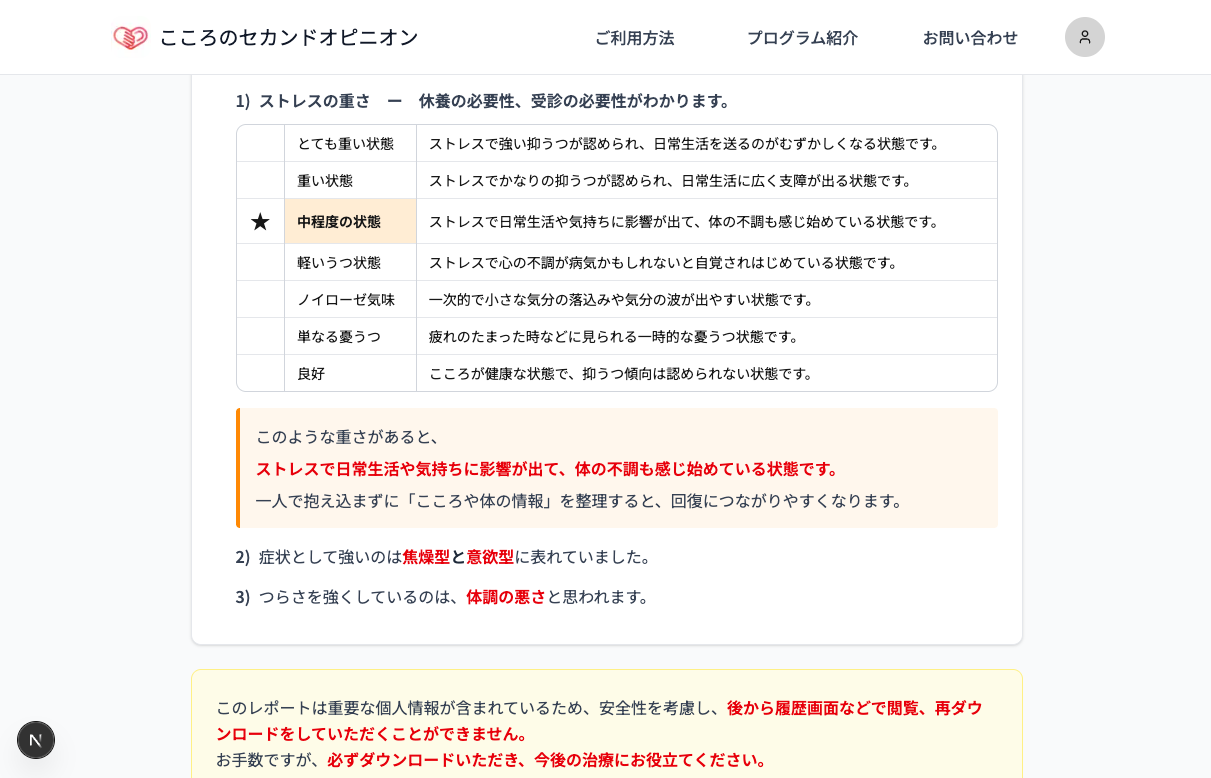1211x778 pixels.
Task: Click the ノイローゼ気味 row label
Action: (346, 300)
